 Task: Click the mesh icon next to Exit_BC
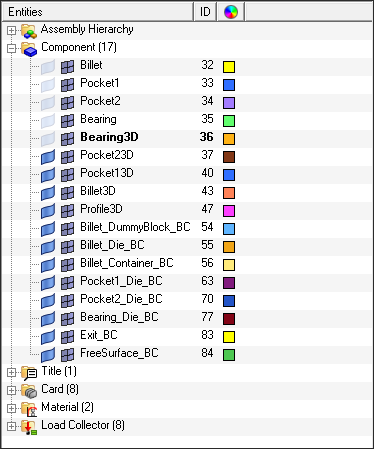coord(67,337)
